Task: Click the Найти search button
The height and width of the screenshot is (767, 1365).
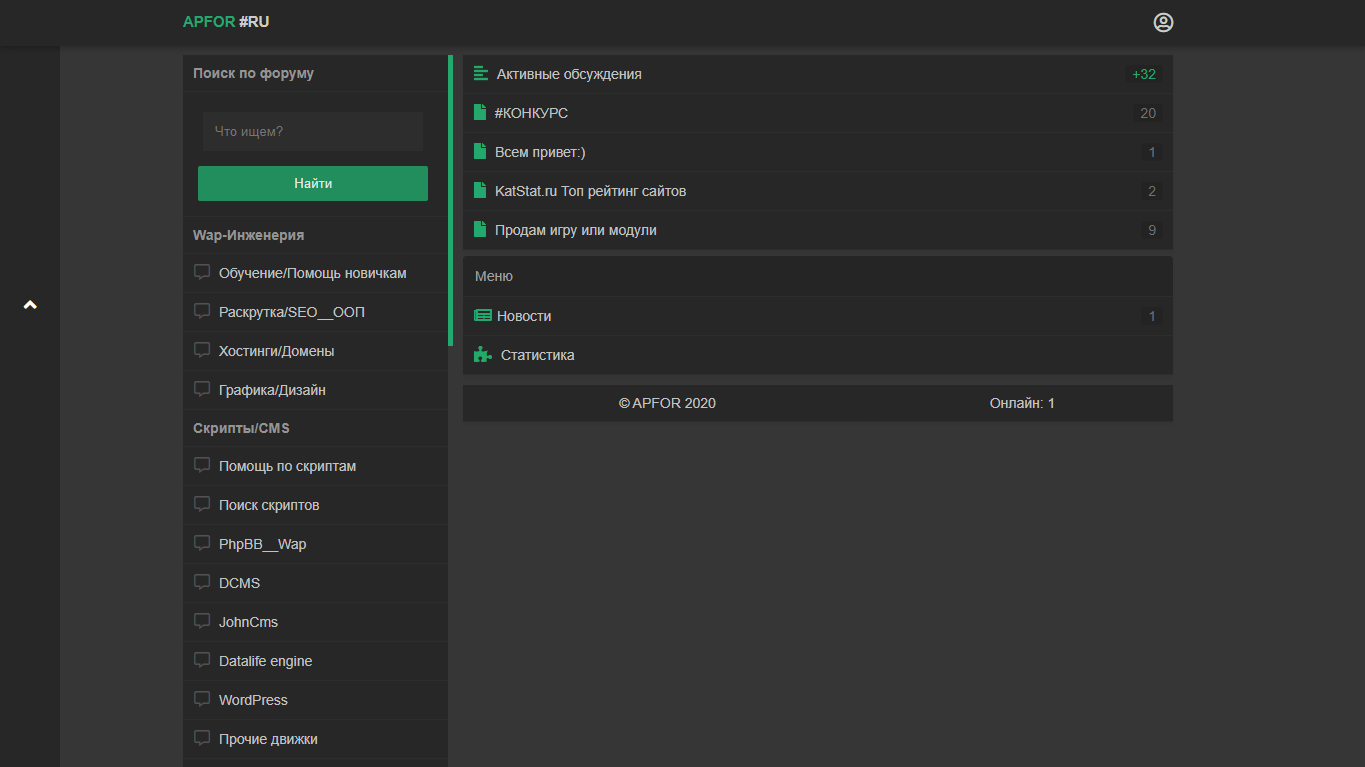Action: (x=313, y=183)
